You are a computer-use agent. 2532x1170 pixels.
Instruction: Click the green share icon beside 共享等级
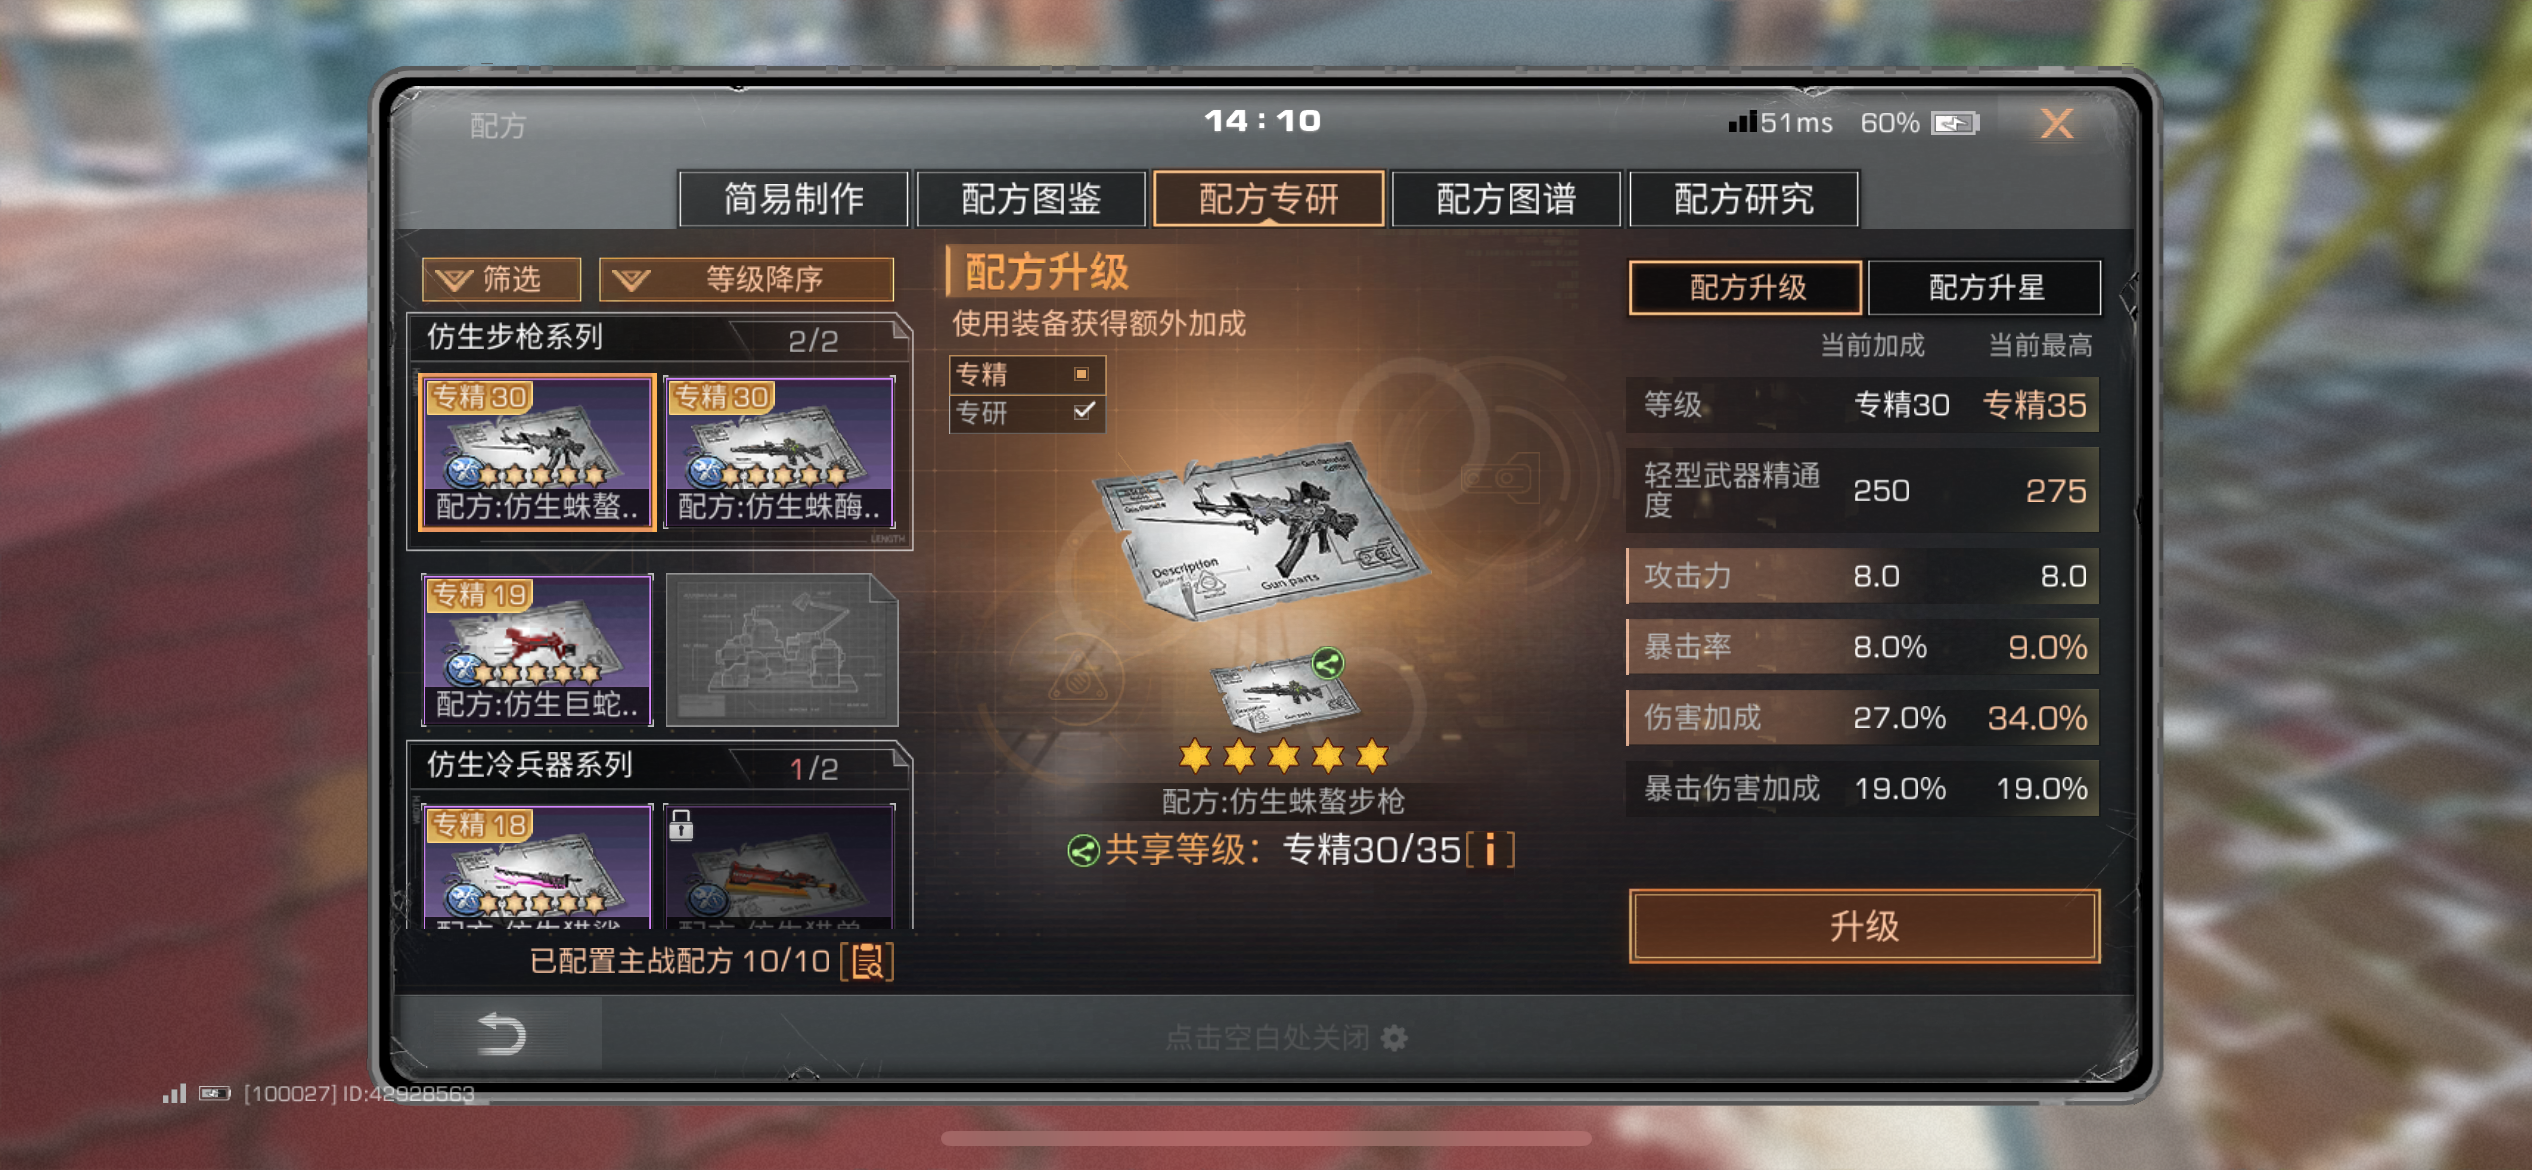click(x=1083, y=851)
